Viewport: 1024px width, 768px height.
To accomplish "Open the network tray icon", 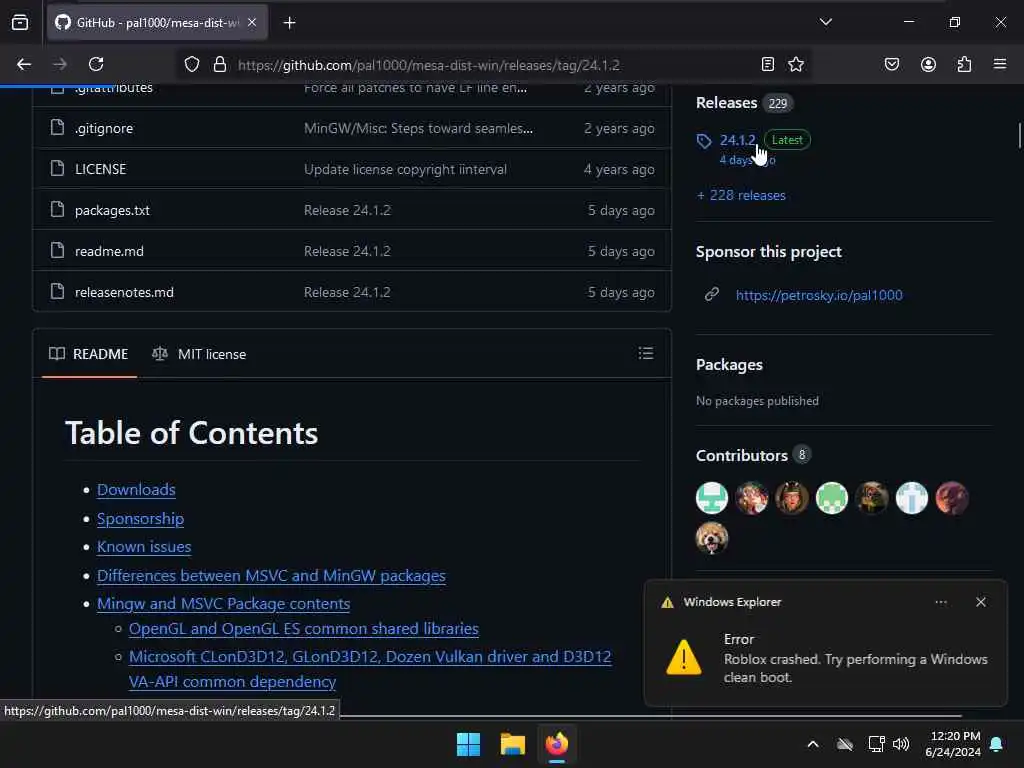I will 876,744.
